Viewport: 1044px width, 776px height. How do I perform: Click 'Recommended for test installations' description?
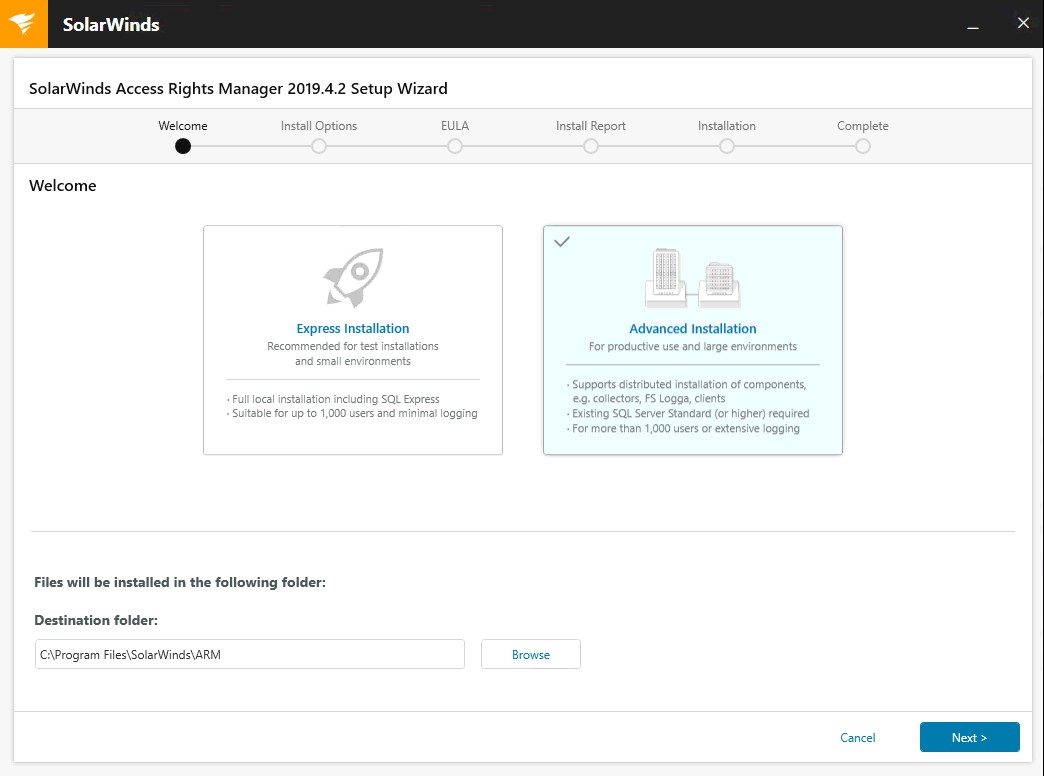(x=353, y=354)
